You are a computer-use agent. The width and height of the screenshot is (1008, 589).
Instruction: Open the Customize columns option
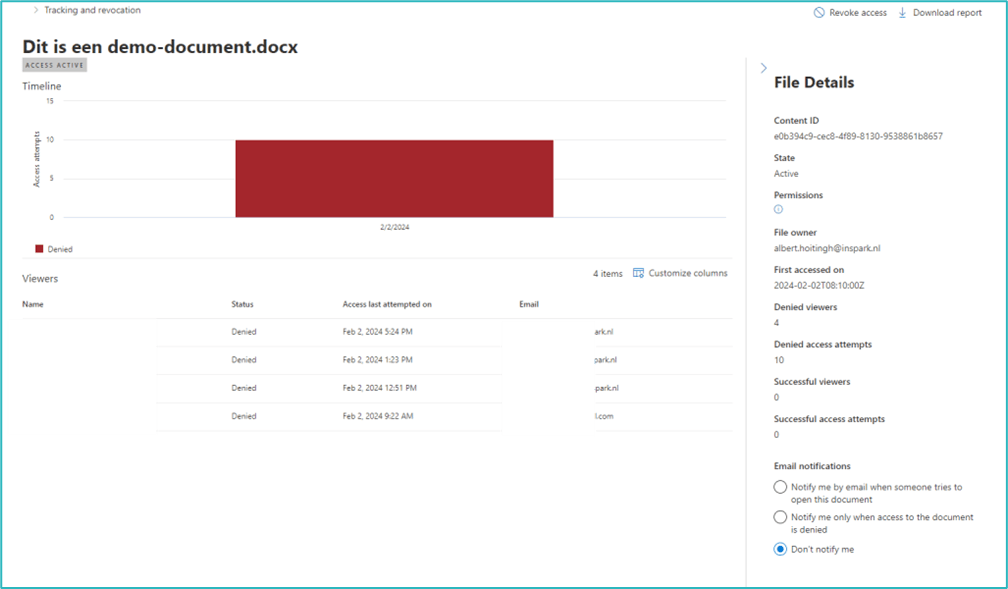tap(688, 273)
